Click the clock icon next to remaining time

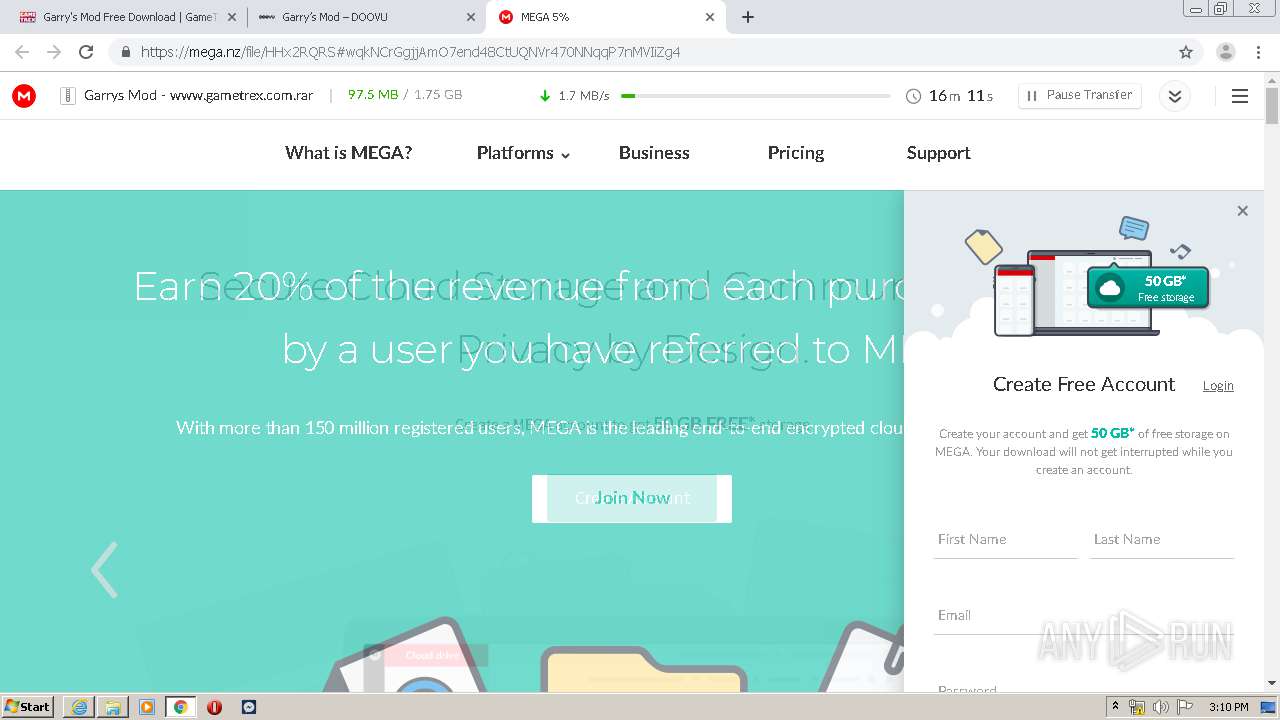coord(913,96)
